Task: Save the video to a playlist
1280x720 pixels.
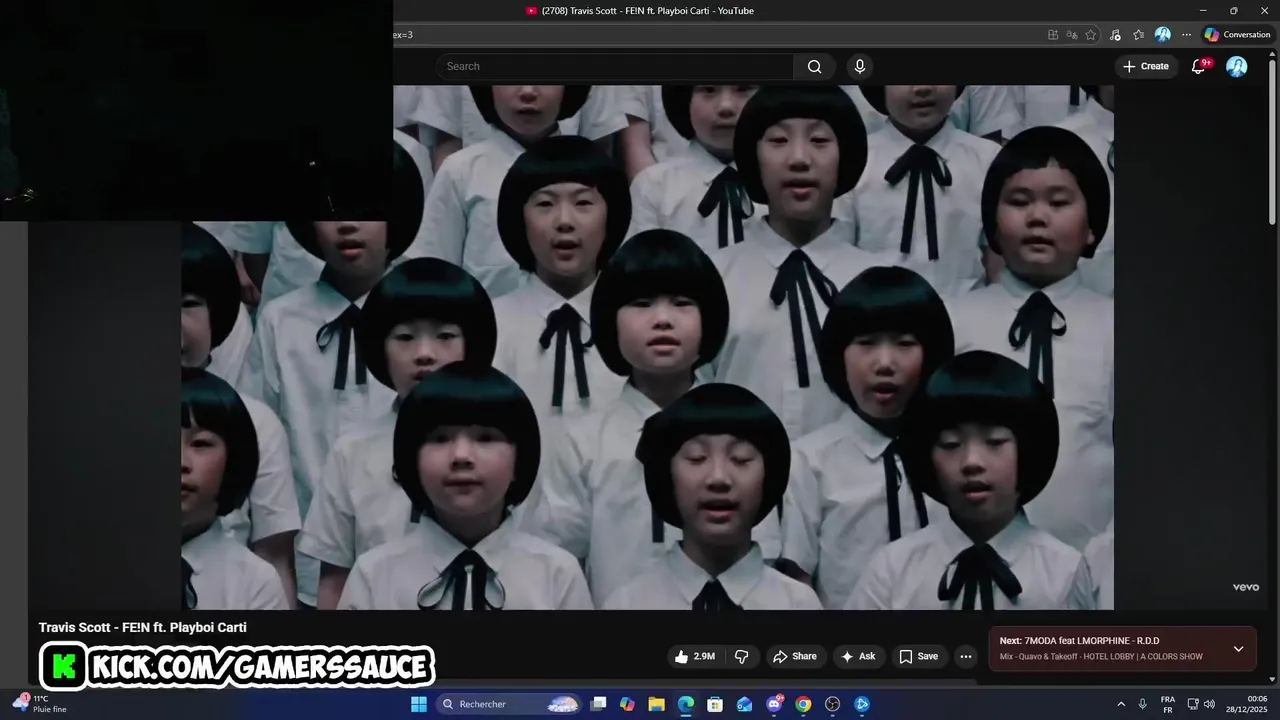Action: (x=918, y=656)
